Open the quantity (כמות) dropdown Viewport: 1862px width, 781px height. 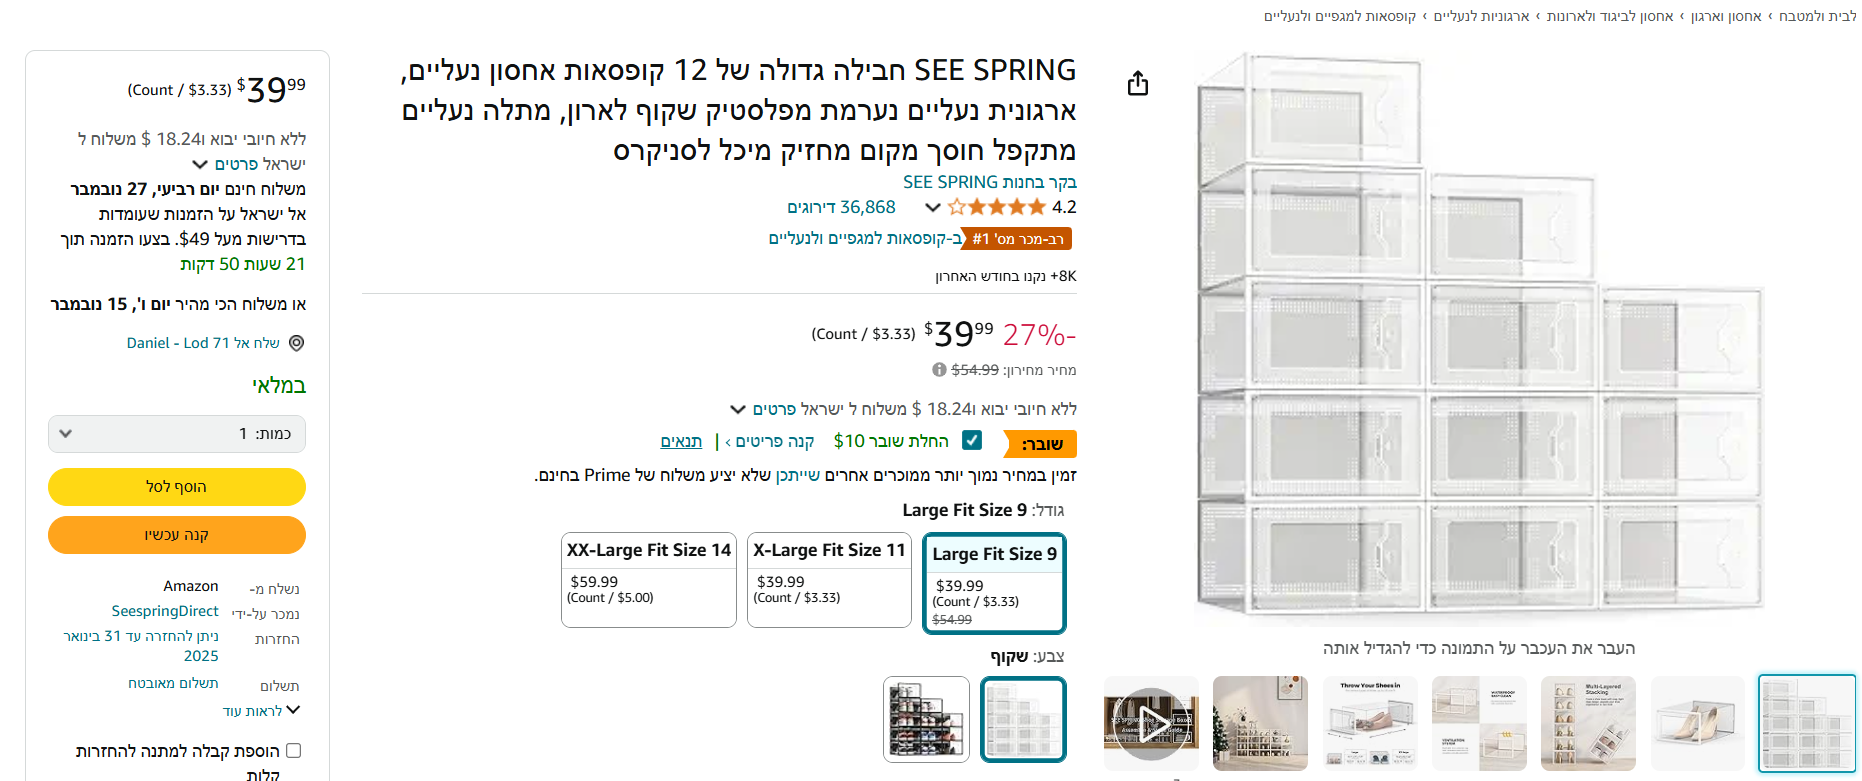(x=176, y=434)
